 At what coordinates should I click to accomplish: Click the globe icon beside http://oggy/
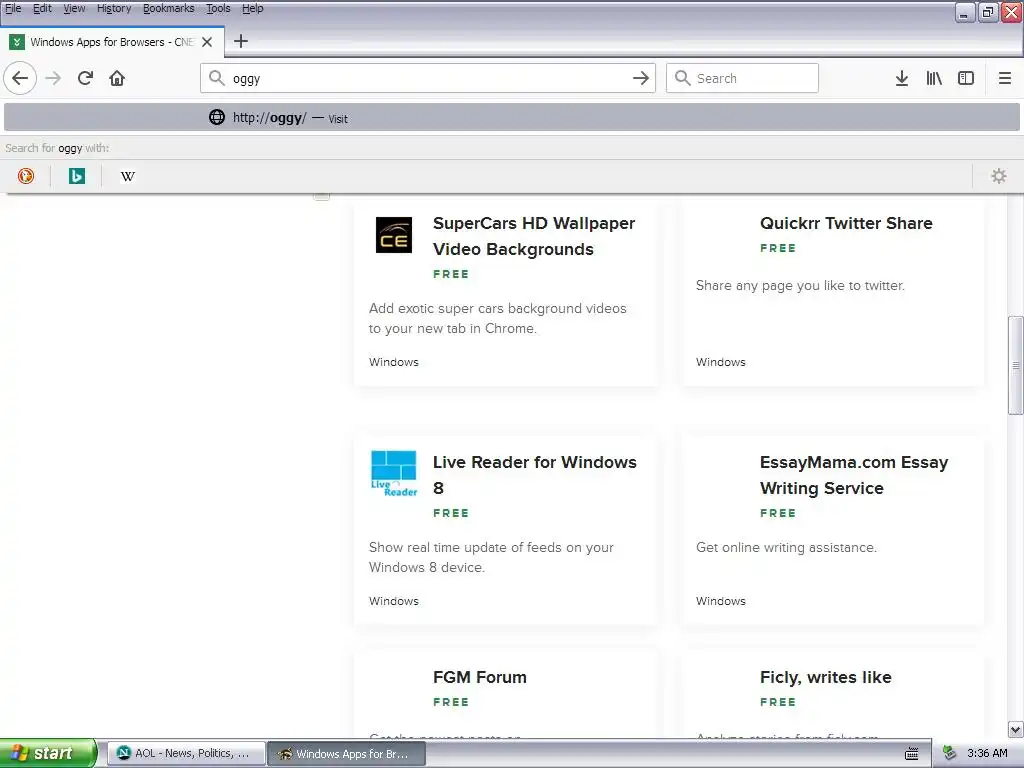coord(217,117)
